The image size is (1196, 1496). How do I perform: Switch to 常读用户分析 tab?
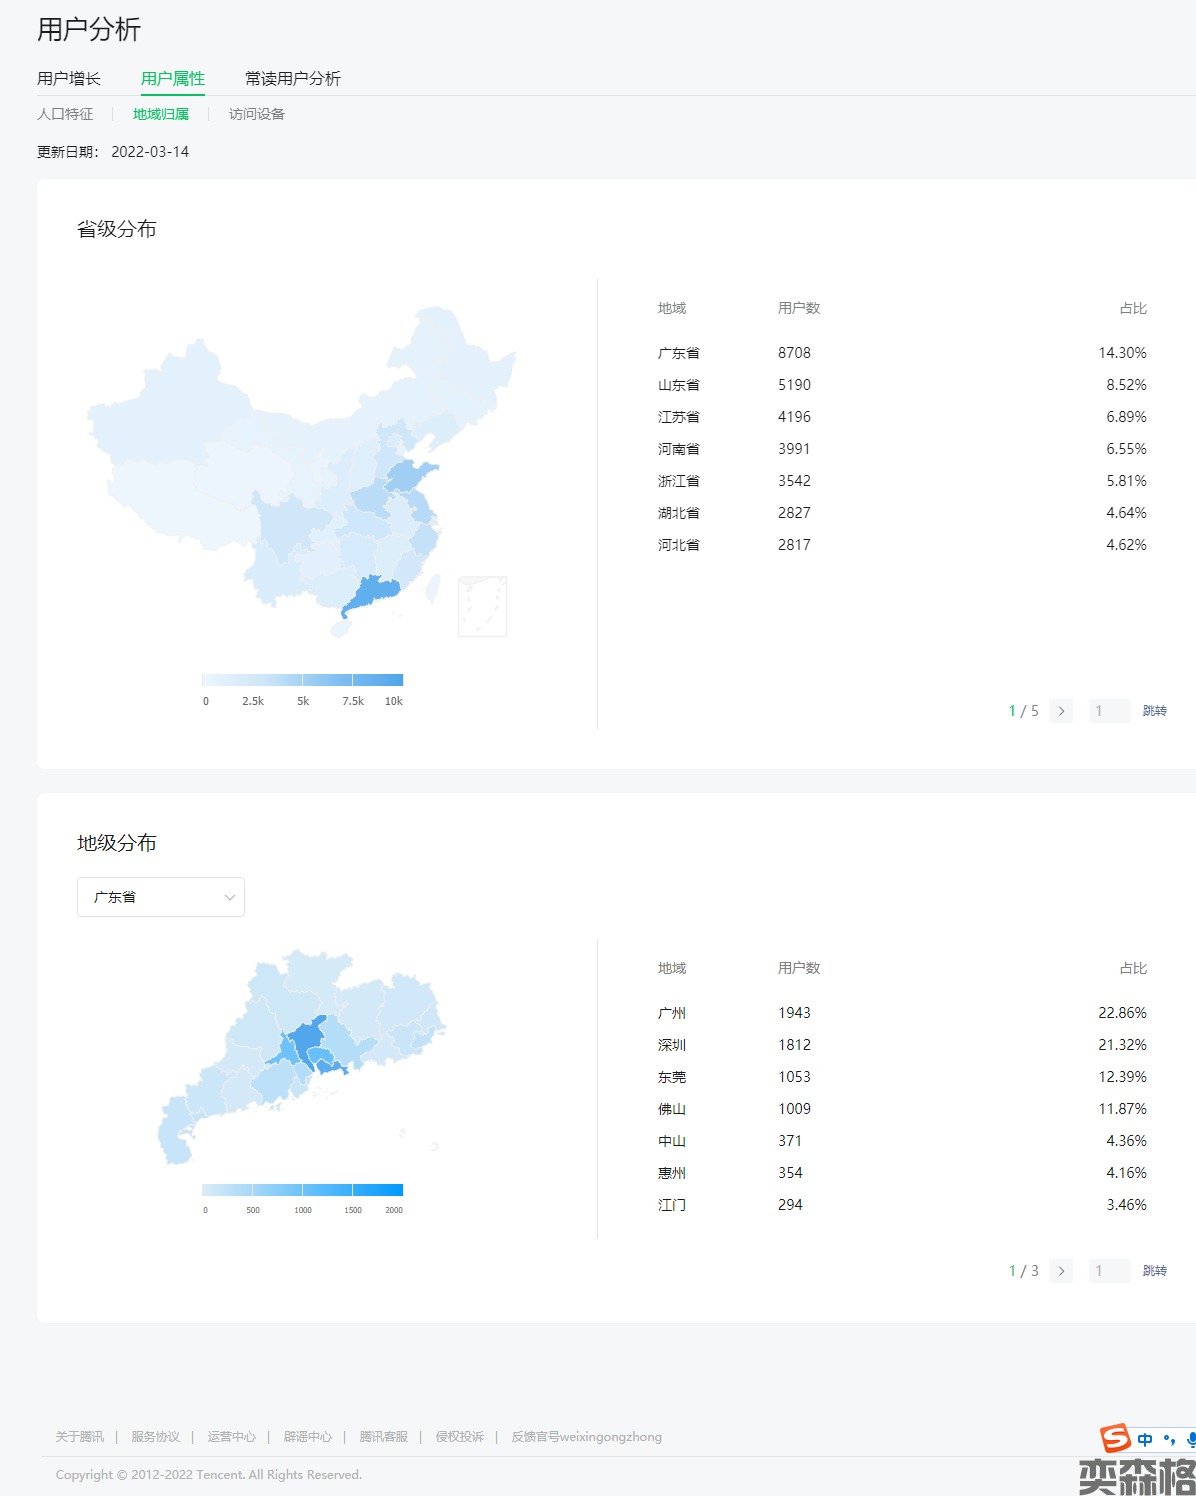point(293,79)
